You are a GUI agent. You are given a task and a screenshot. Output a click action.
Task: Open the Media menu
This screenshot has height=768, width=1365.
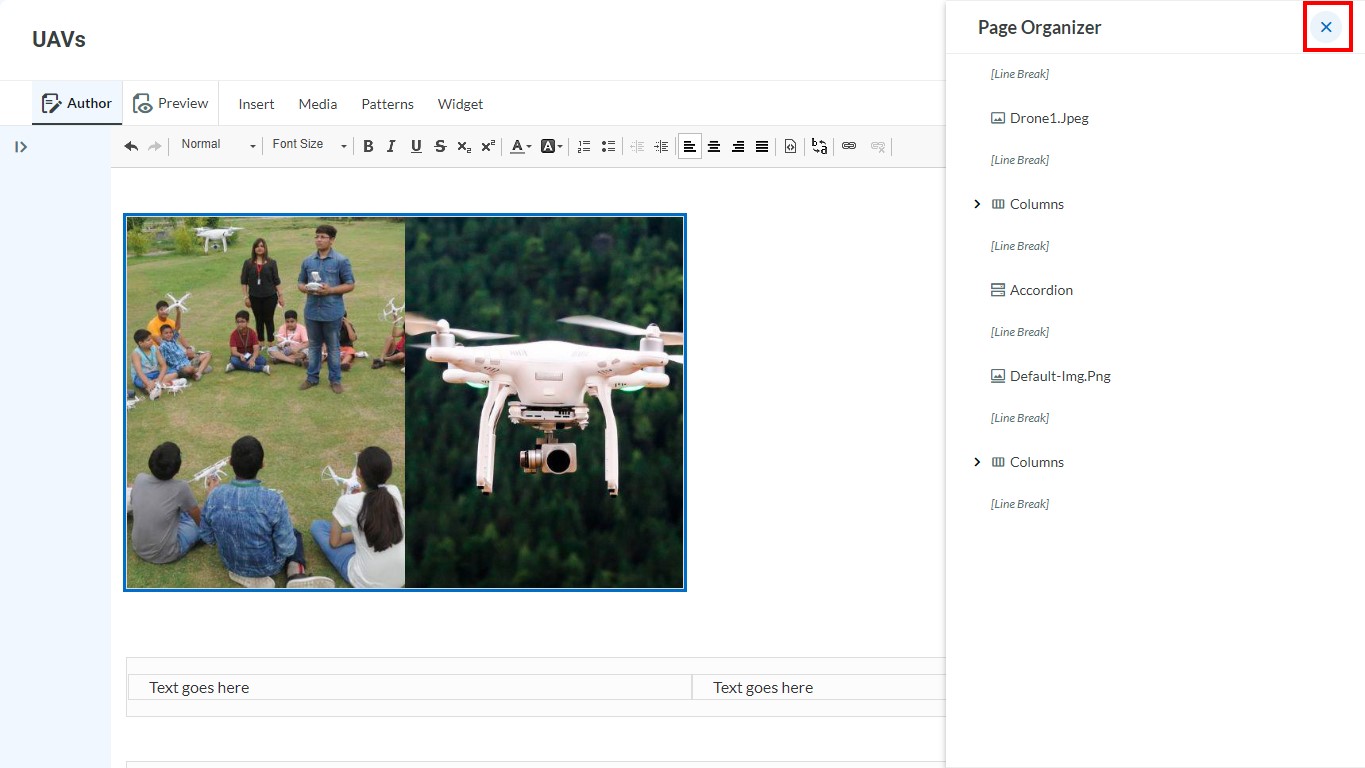318,104
